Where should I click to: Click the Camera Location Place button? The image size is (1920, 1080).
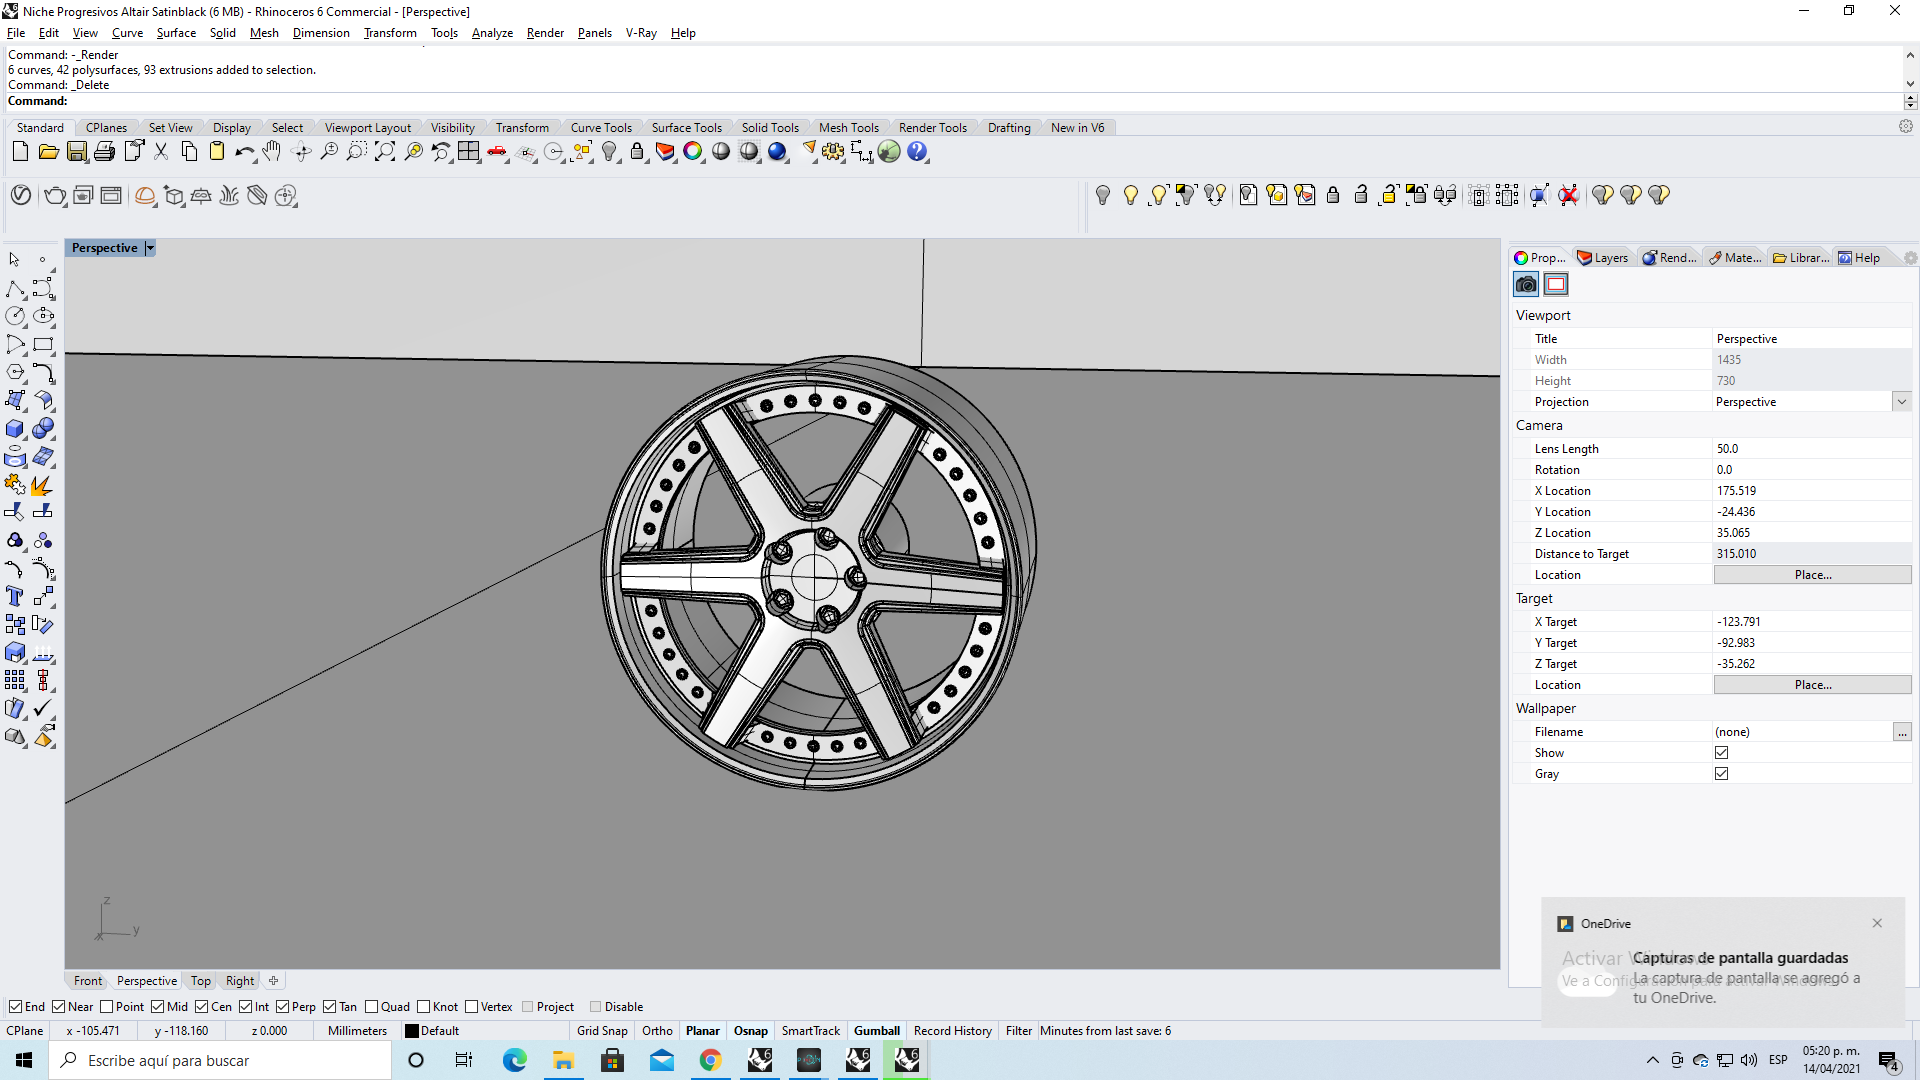1812,575
